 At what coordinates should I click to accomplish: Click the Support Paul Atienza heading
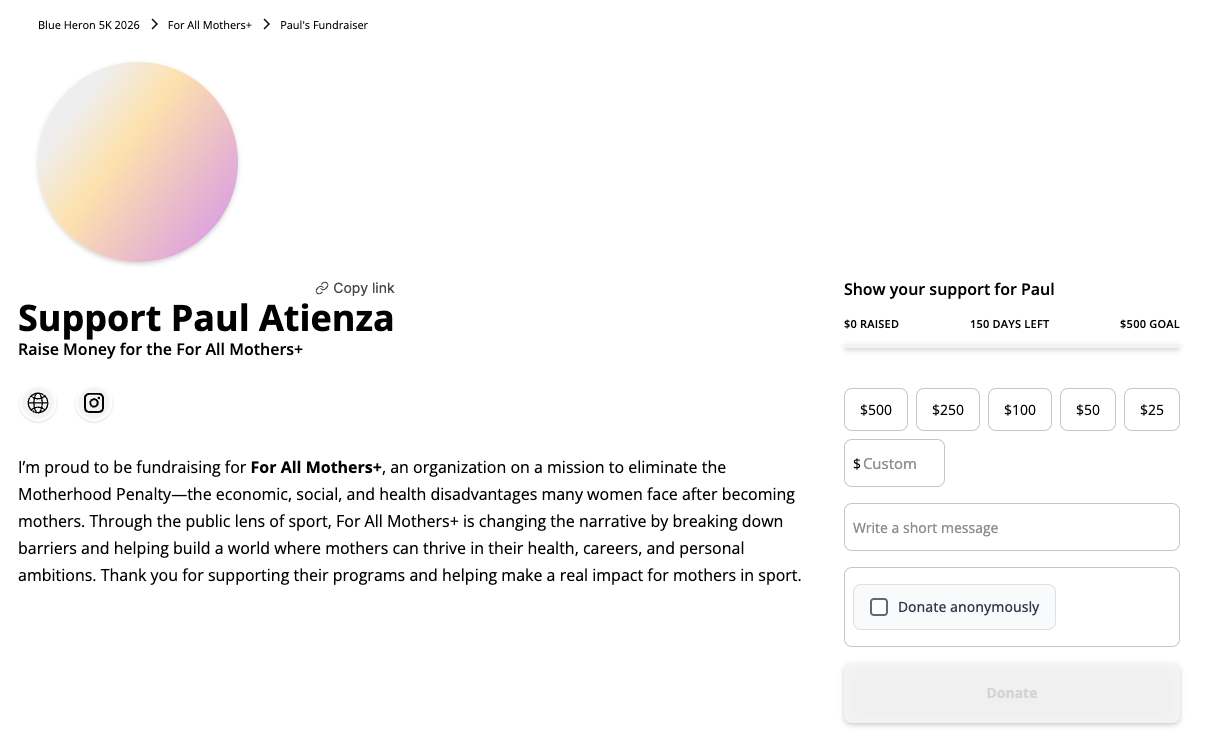[x=206, y=318]
